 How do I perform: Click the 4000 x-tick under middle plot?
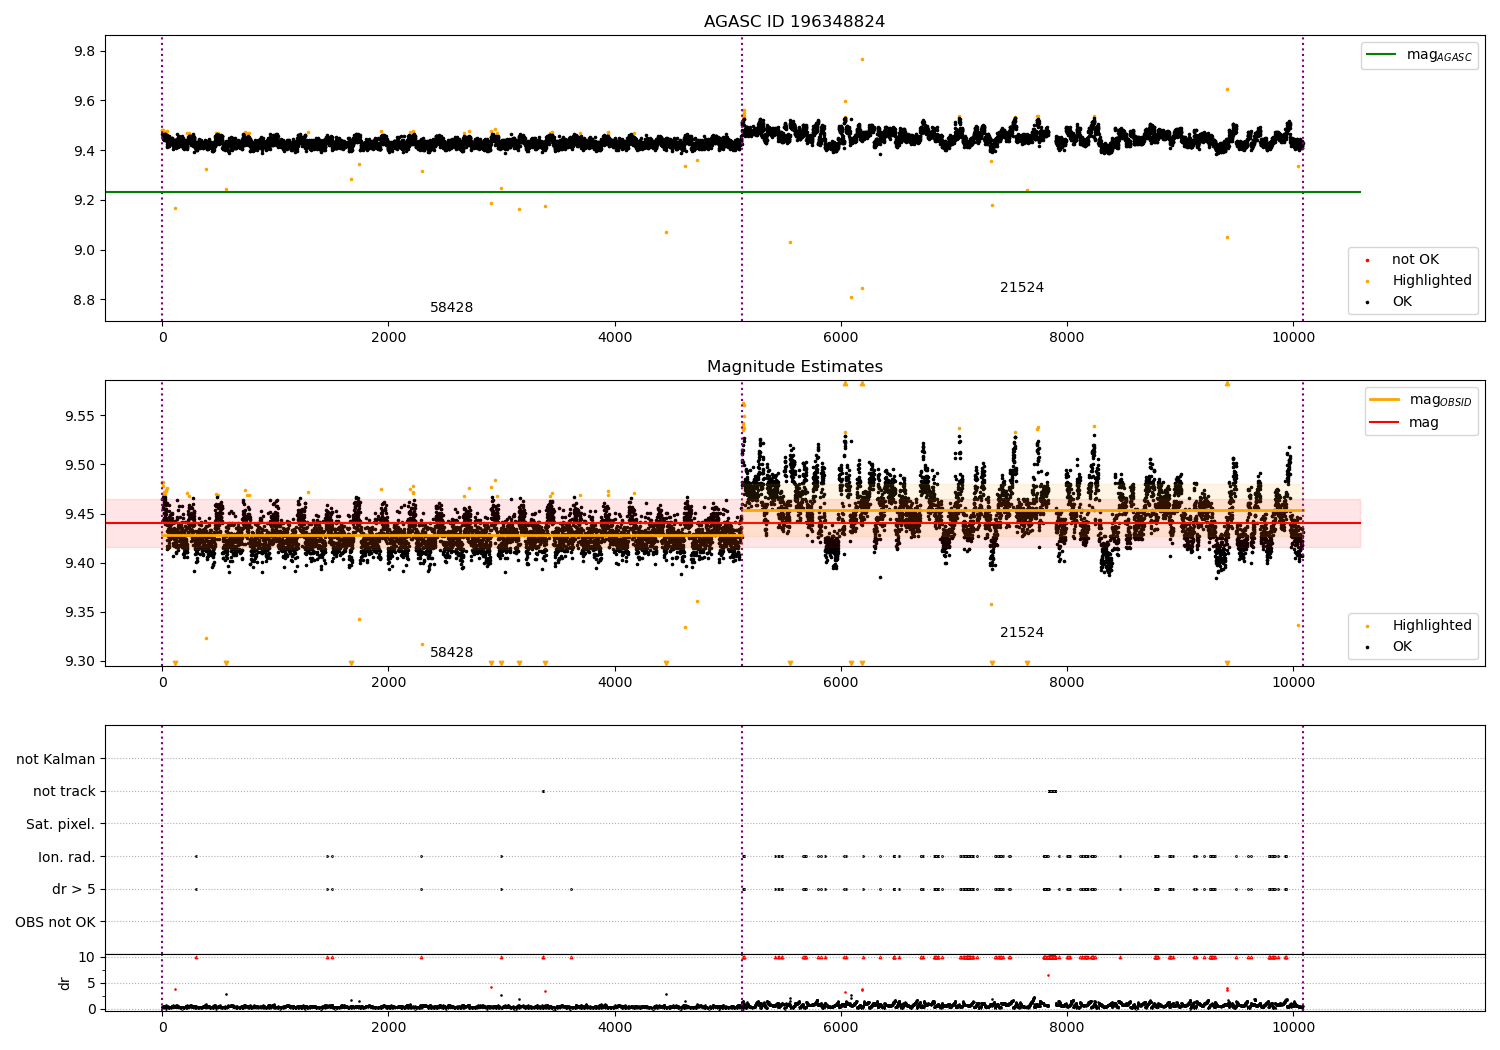[x=614, y=683]
